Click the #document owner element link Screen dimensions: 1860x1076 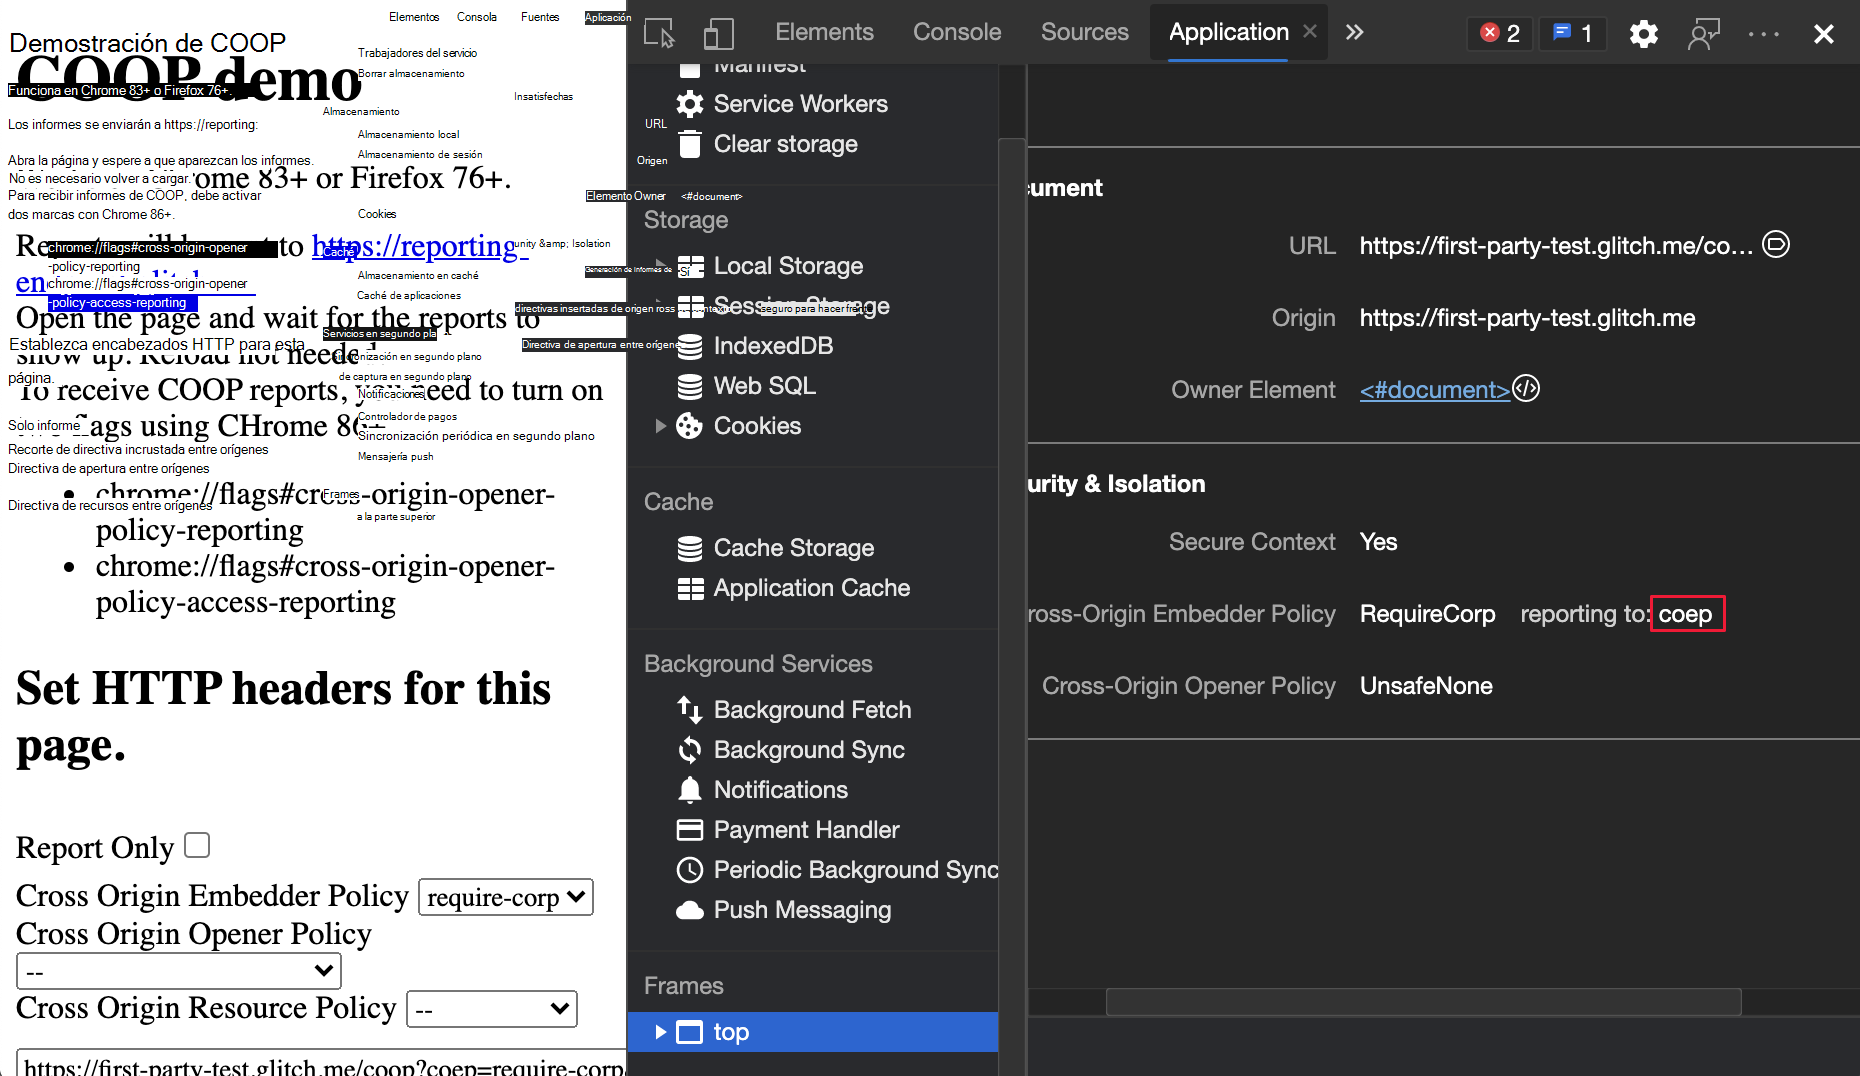coord(1434,390)
